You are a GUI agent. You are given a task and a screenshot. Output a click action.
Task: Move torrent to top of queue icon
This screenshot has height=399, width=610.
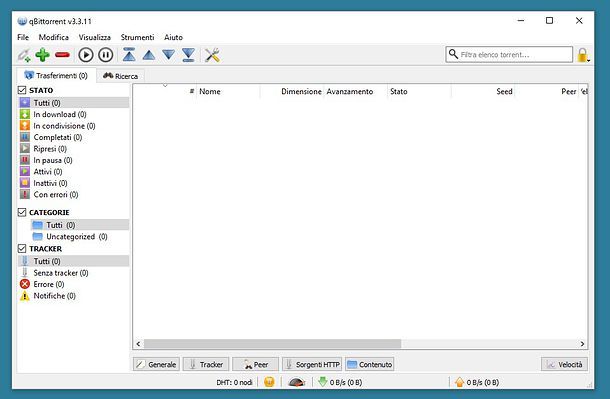pos(129,55)
